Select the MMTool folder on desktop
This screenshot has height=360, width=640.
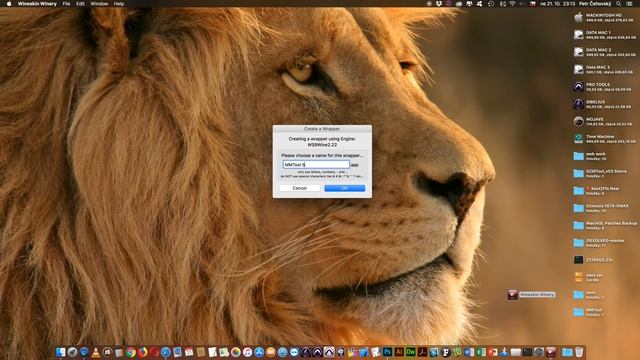[578, 312]
